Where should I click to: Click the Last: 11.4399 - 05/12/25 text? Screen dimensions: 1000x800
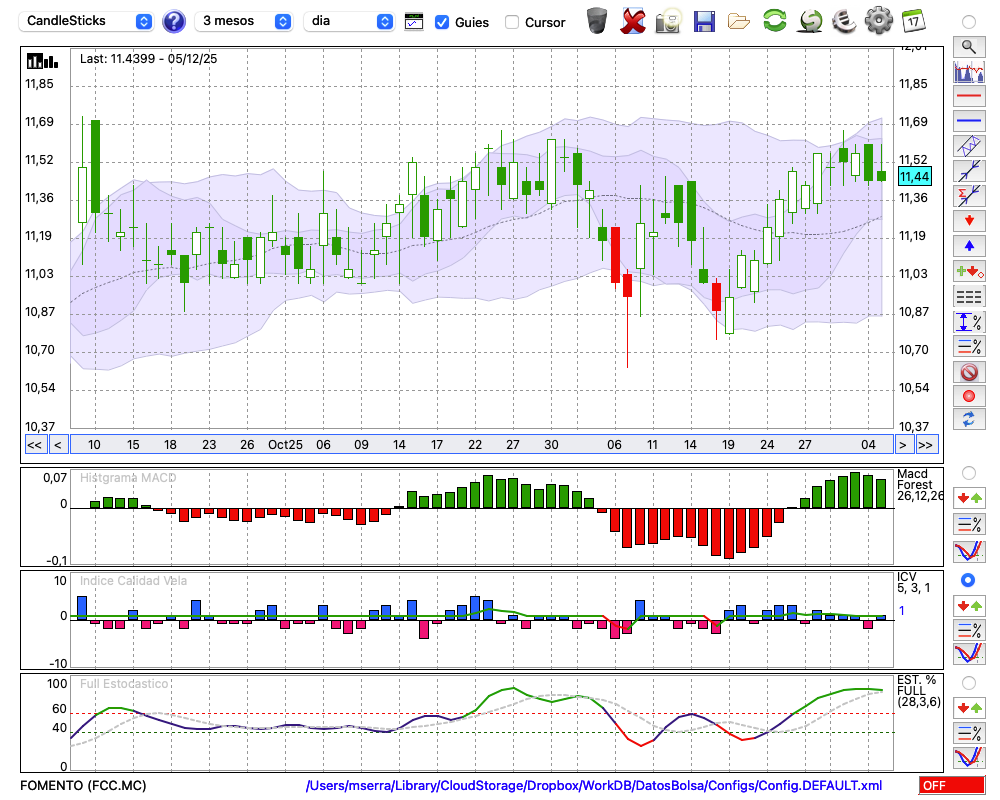(x=148, y=59)
